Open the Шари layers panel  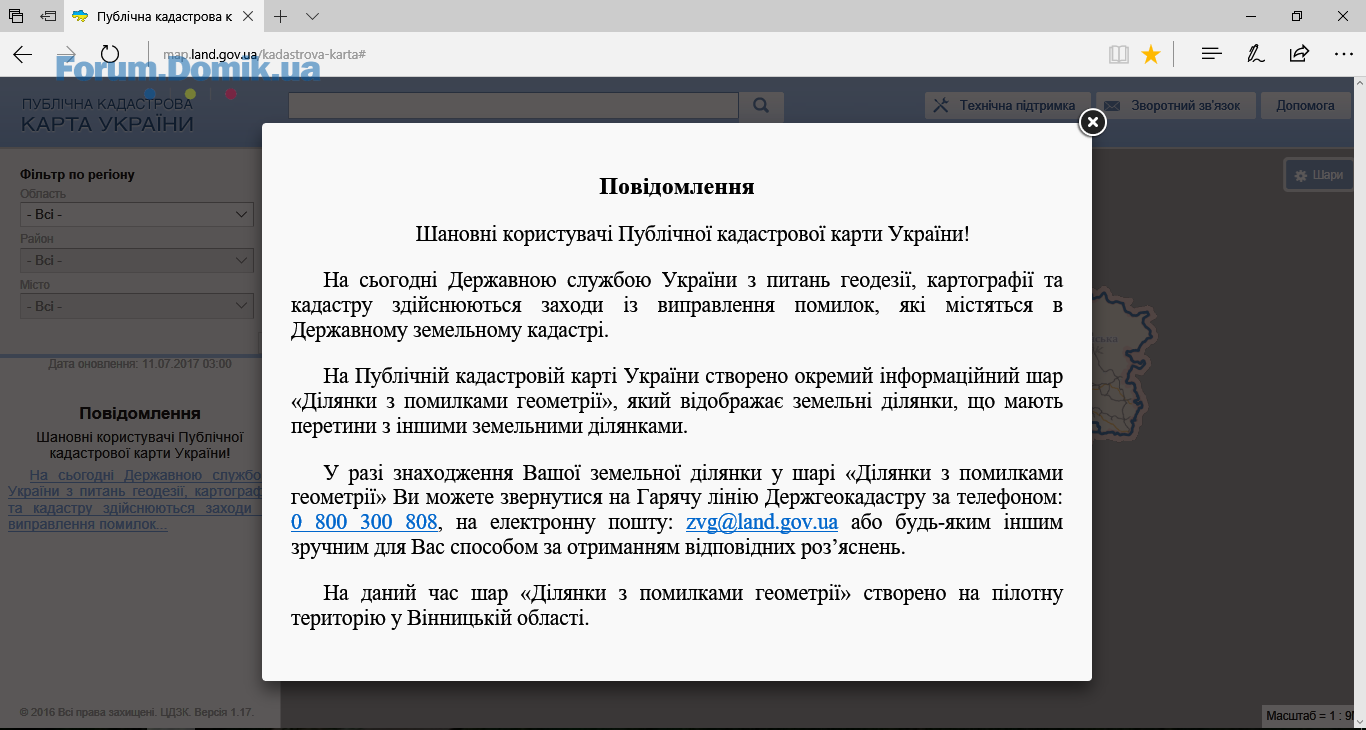pyautogui.click(x=1319, y=175)
